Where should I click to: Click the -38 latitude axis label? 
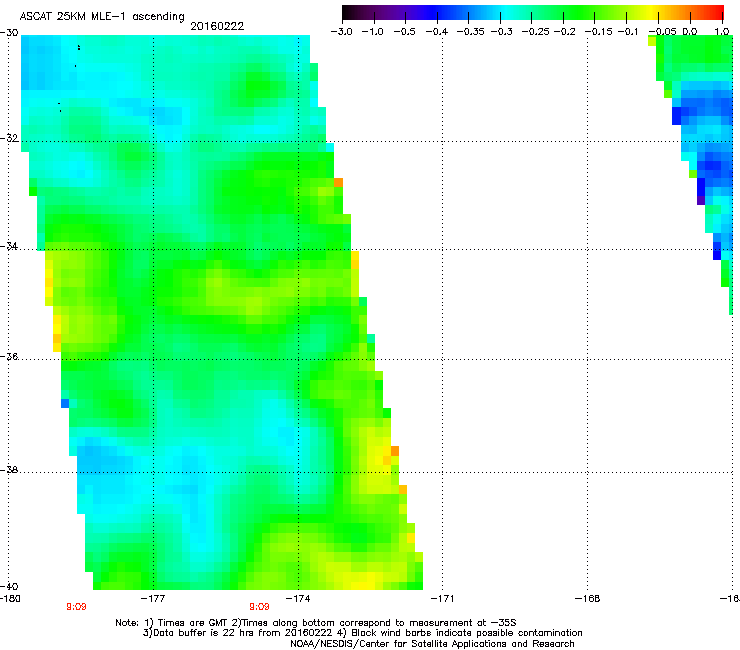pos(9,470)
